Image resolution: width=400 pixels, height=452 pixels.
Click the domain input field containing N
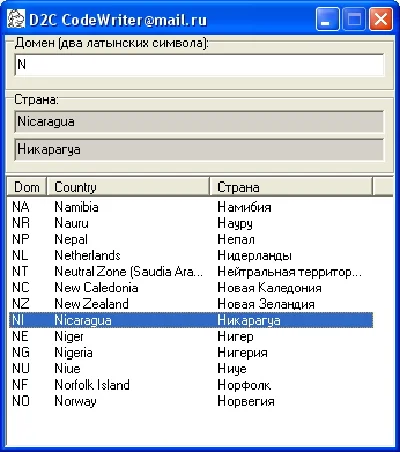199,64
